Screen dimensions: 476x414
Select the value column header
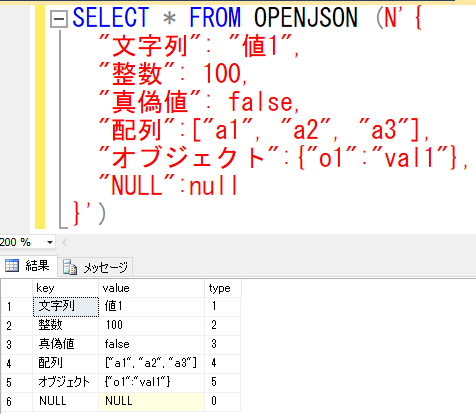pos(151,288)
